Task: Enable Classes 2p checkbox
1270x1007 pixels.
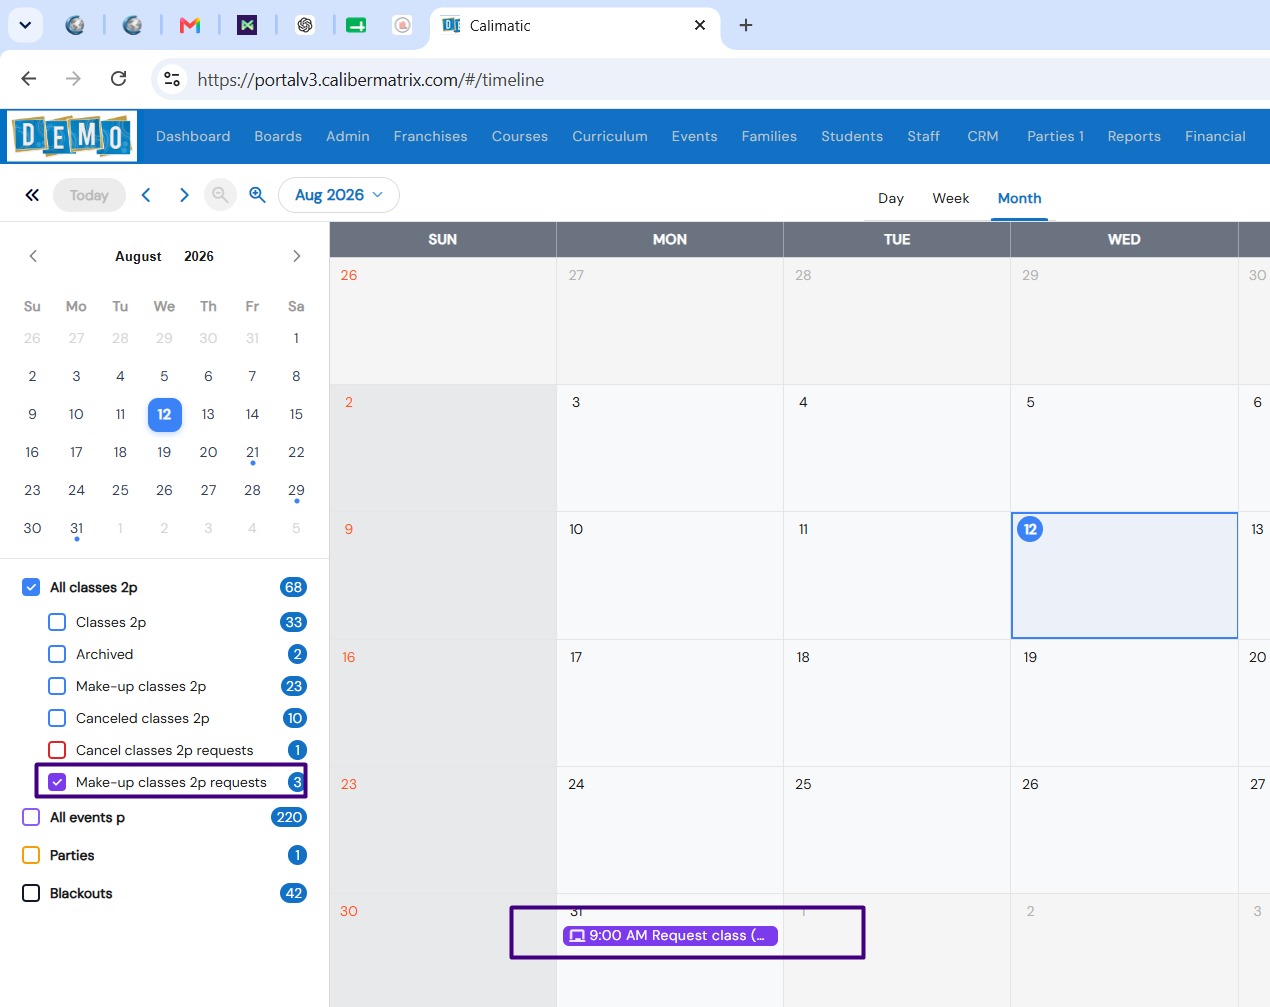Action: pos(57,622)
